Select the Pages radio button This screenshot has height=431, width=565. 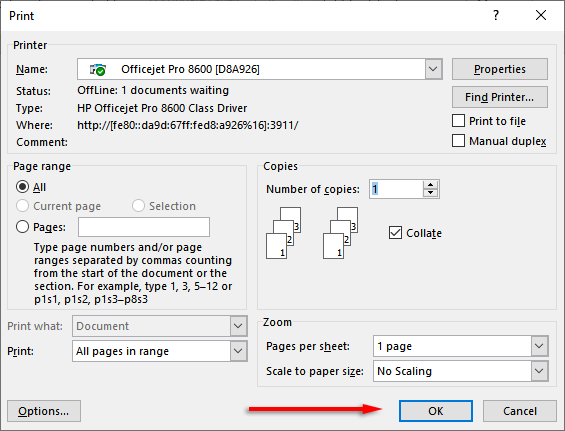[22, 227]
